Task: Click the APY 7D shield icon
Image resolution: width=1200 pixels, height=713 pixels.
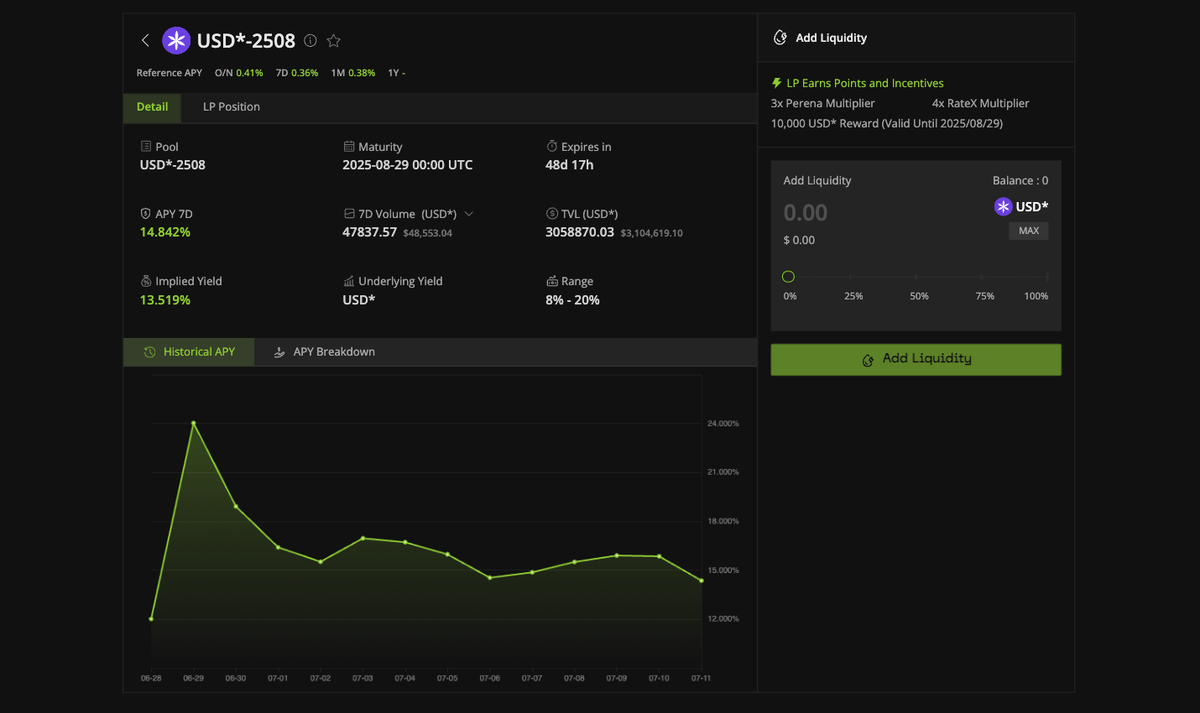Action: (146, 213)
